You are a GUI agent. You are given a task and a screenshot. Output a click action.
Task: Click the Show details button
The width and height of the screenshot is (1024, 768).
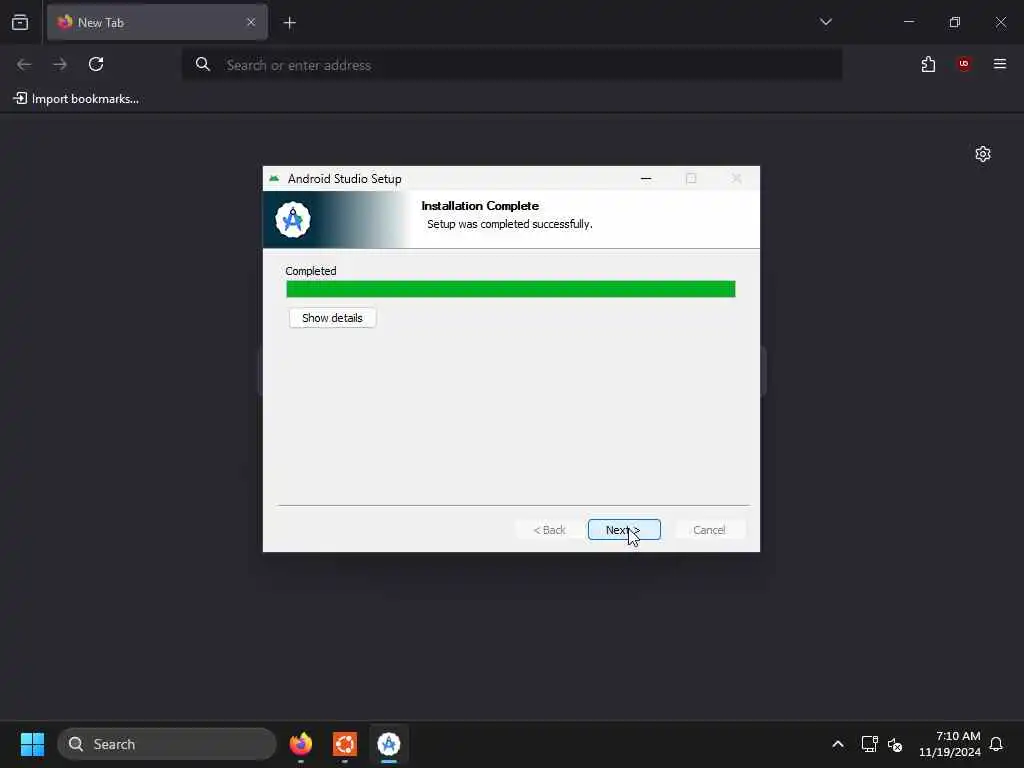(x=332, y=318)
